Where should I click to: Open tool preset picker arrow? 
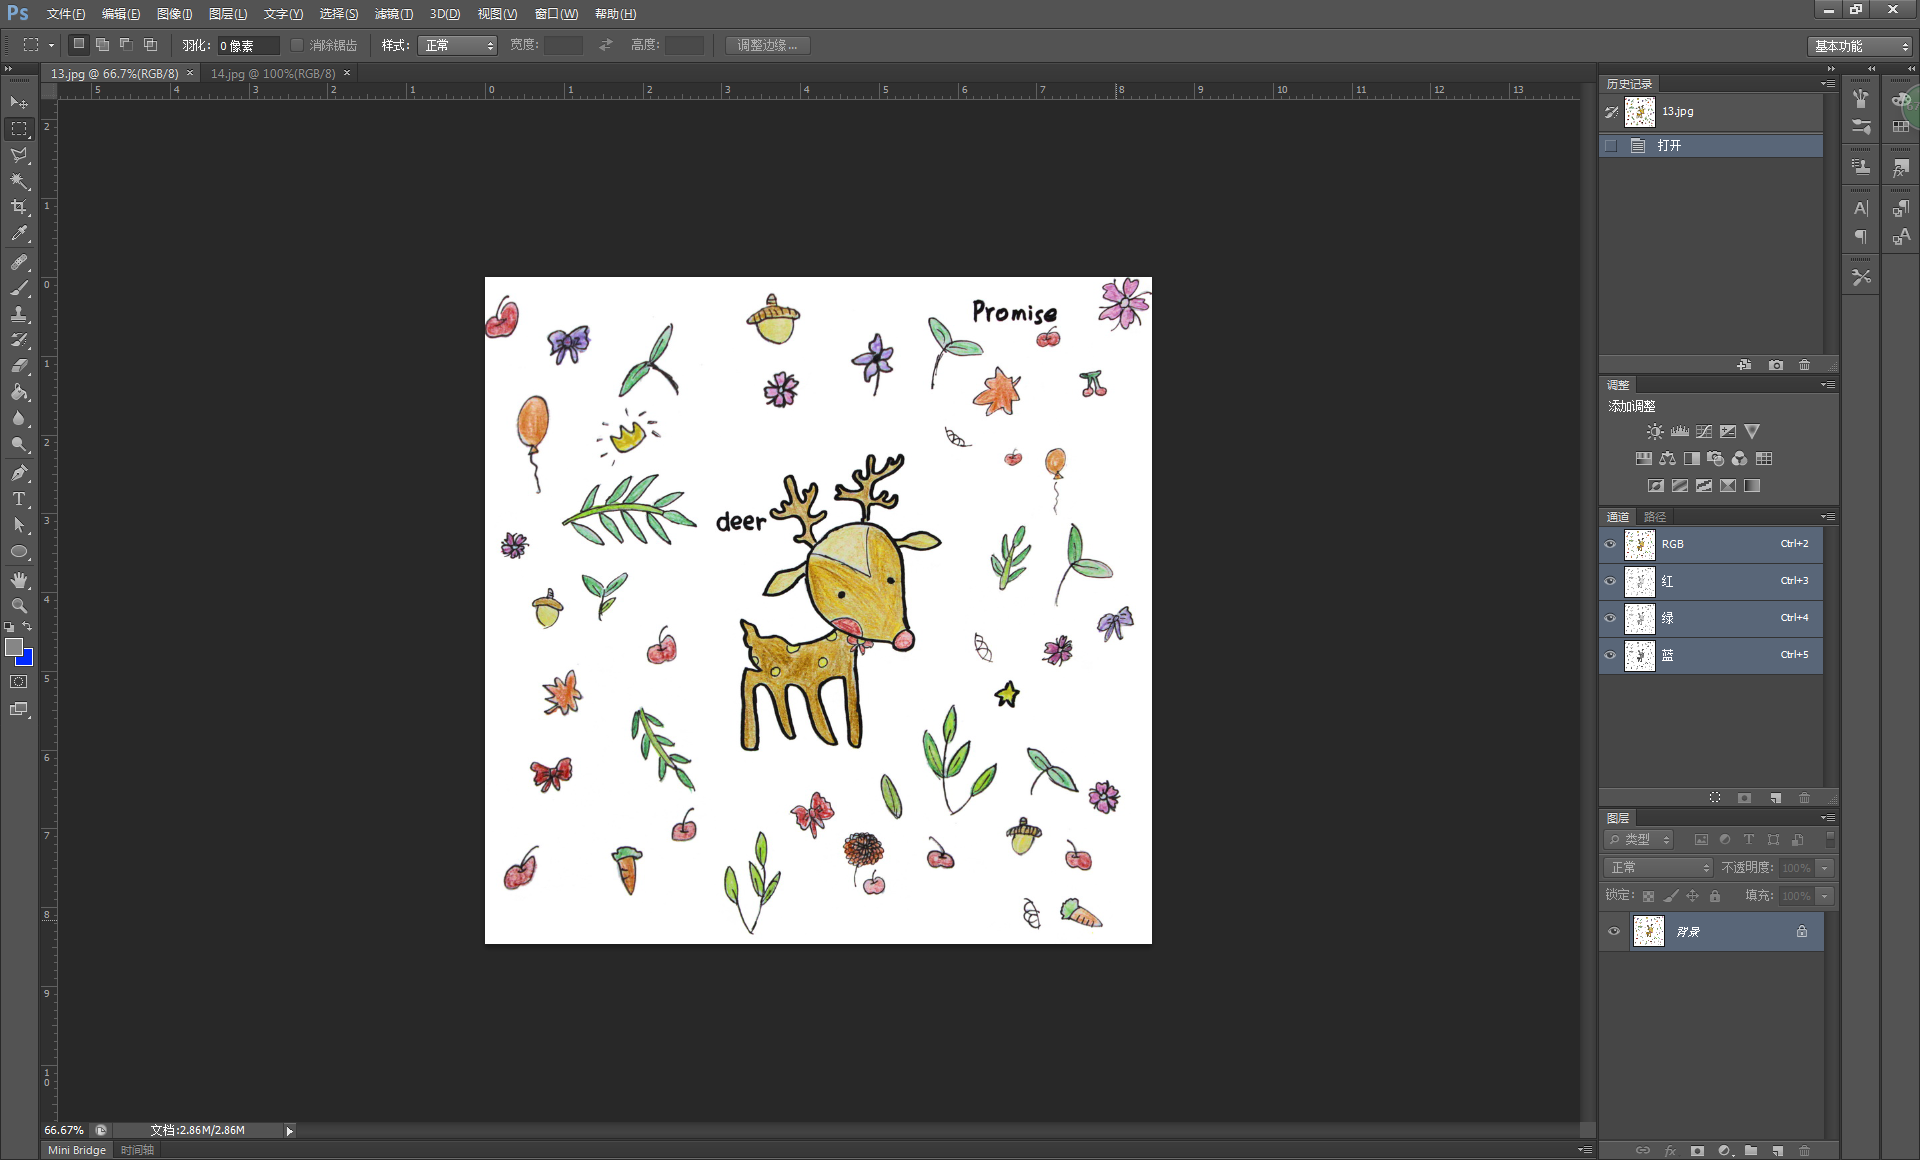coord(51,45)
